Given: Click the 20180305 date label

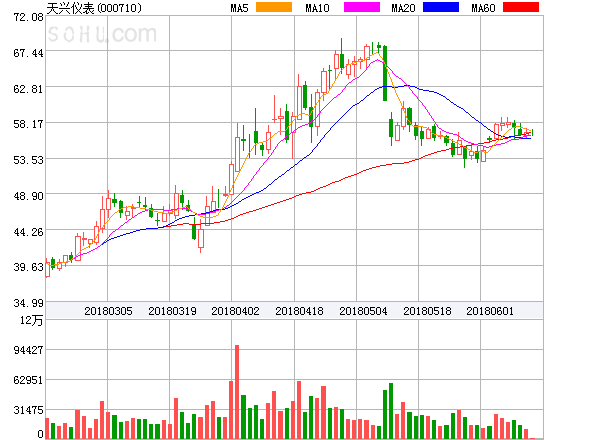Looking at the screenshot, I should pos(108,311).
